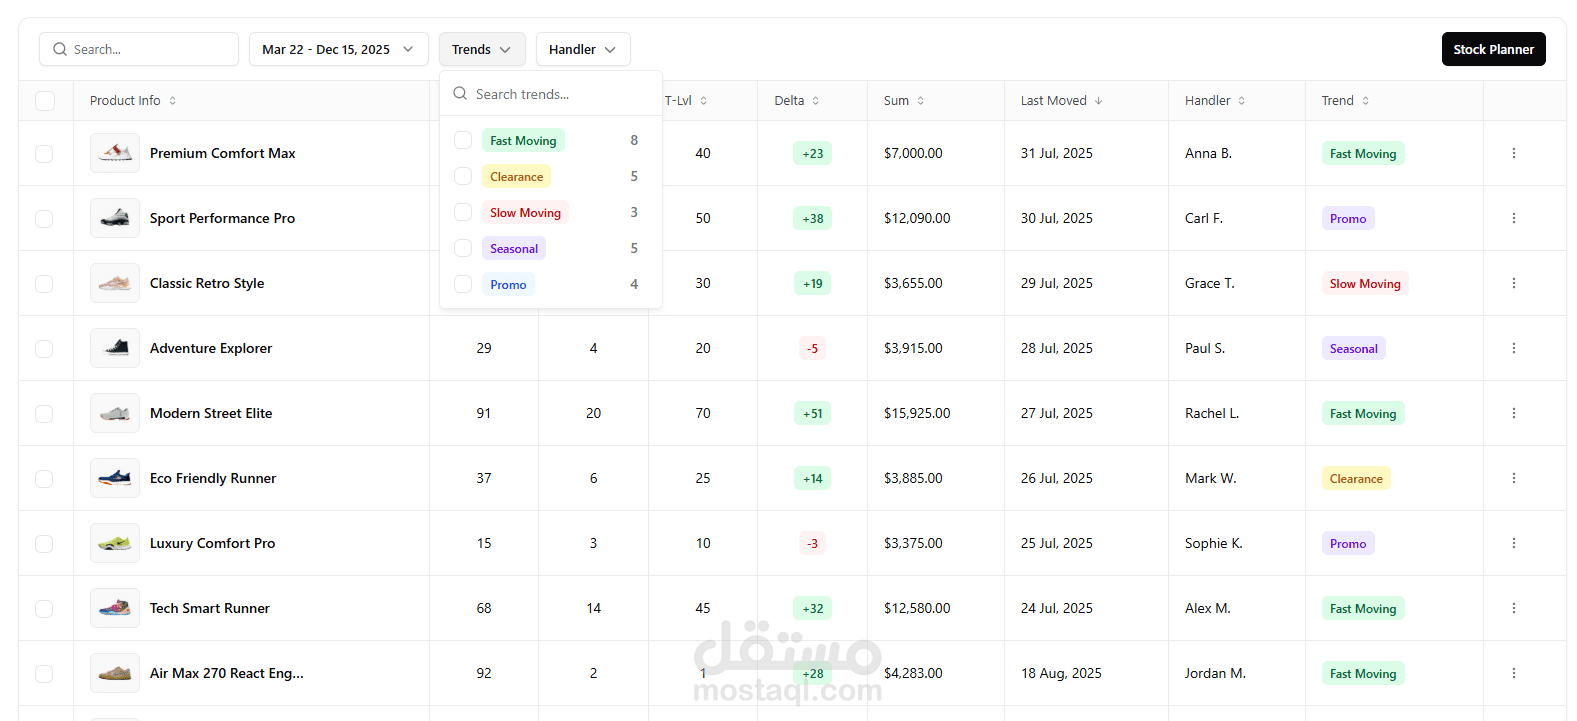Image resolution: width=1577 pixels, height=721 pixels.
Task: Click the Modern Street Elite product name
Action: [211, 413]
